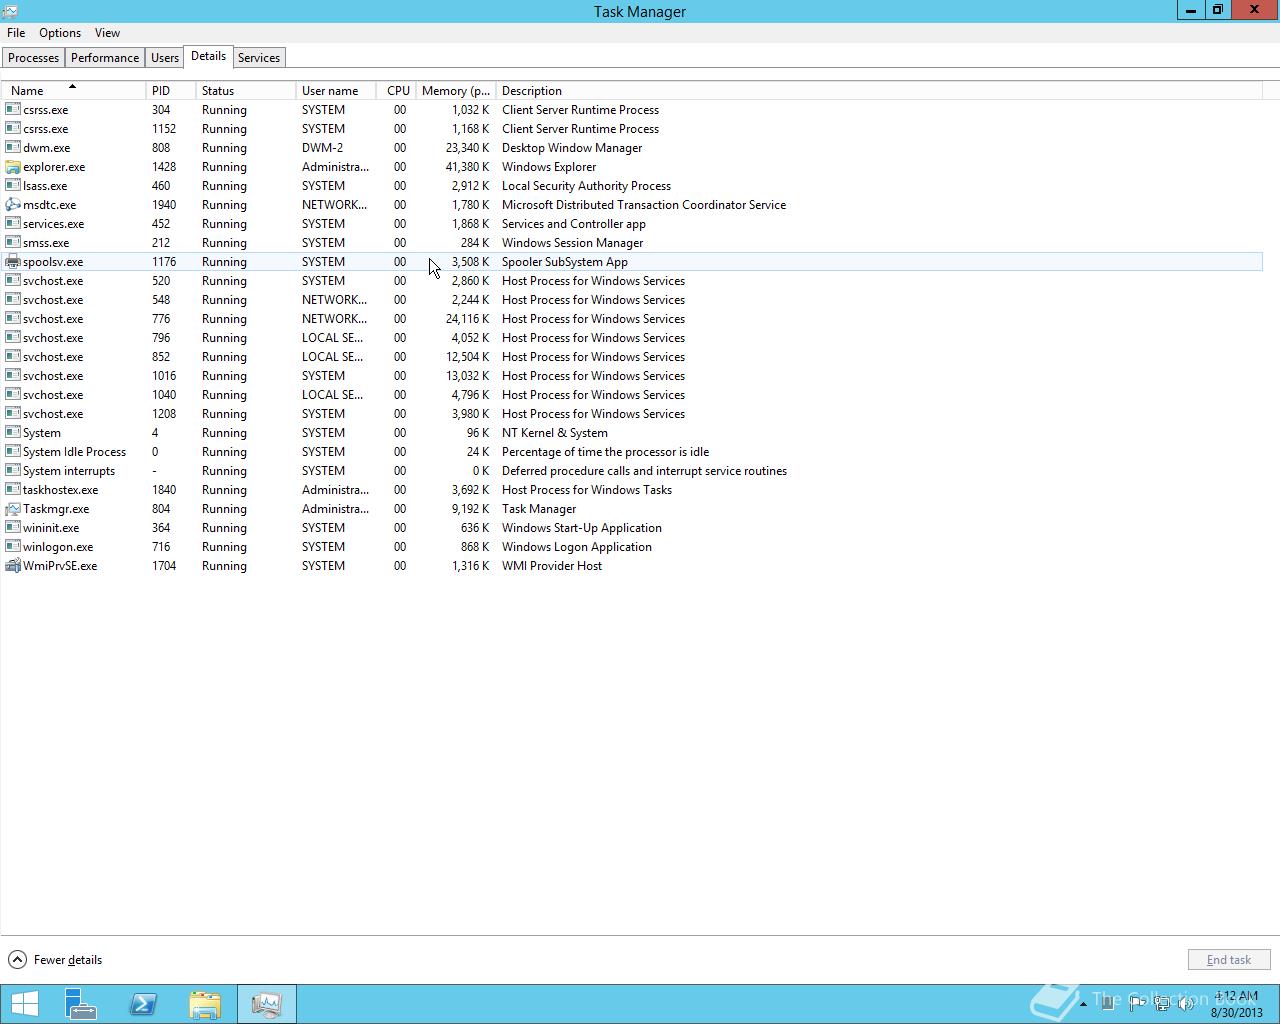The image size is (1280, 1024).
Task: Sort by the Memory column header
Action: (456, 91)
